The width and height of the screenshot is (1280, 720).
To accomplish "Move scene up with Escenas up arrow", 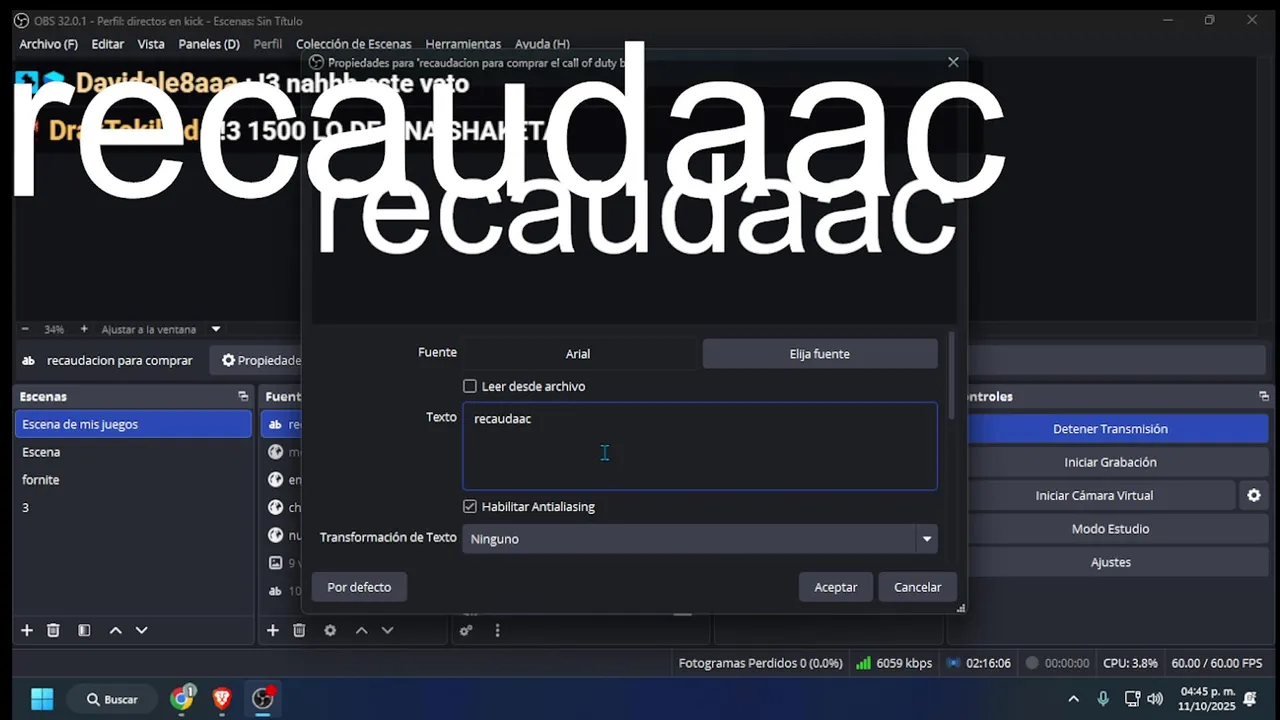I will pos(115,630).
